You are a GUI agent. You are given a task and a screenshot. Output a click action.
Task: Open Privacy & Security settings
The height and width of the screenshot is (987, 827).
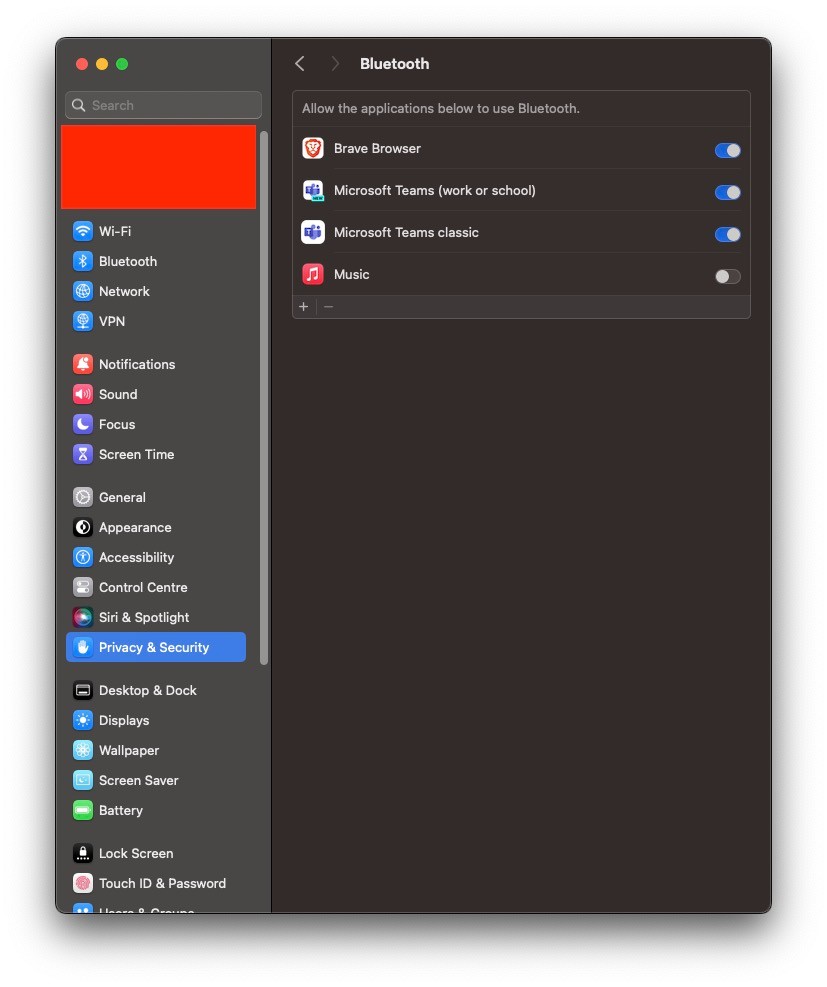[155, 647]
